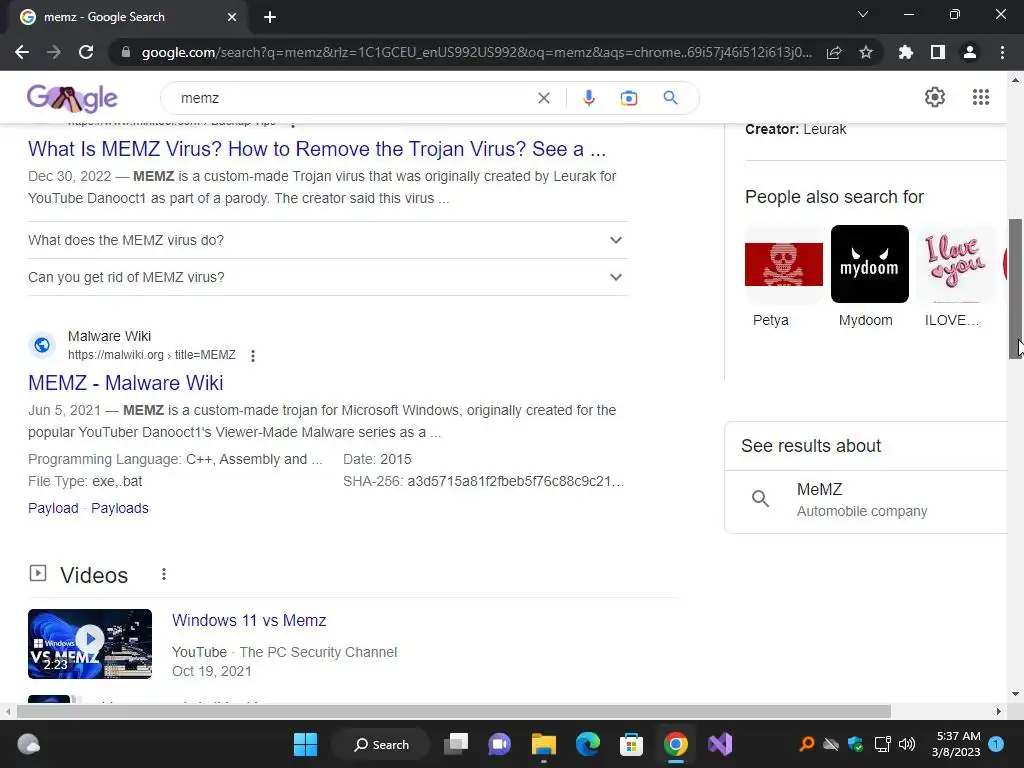Open Chrome extensions puzzle icon

coord(906,52)
